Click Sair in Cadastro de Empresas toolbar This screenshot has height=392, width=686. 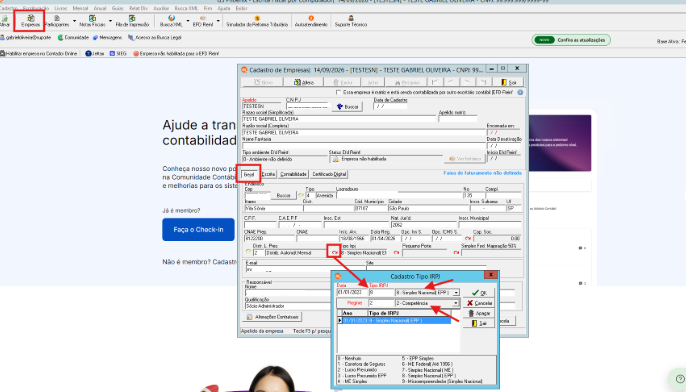[x=508, y=82]
